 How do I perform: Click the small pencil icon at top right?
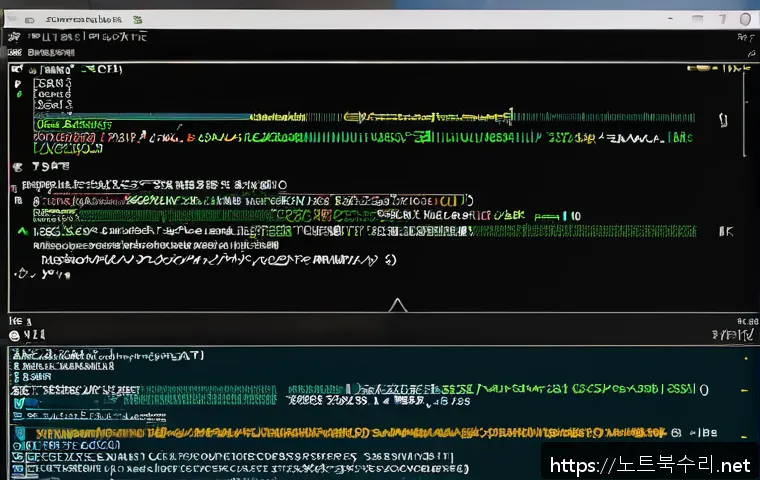751,53
